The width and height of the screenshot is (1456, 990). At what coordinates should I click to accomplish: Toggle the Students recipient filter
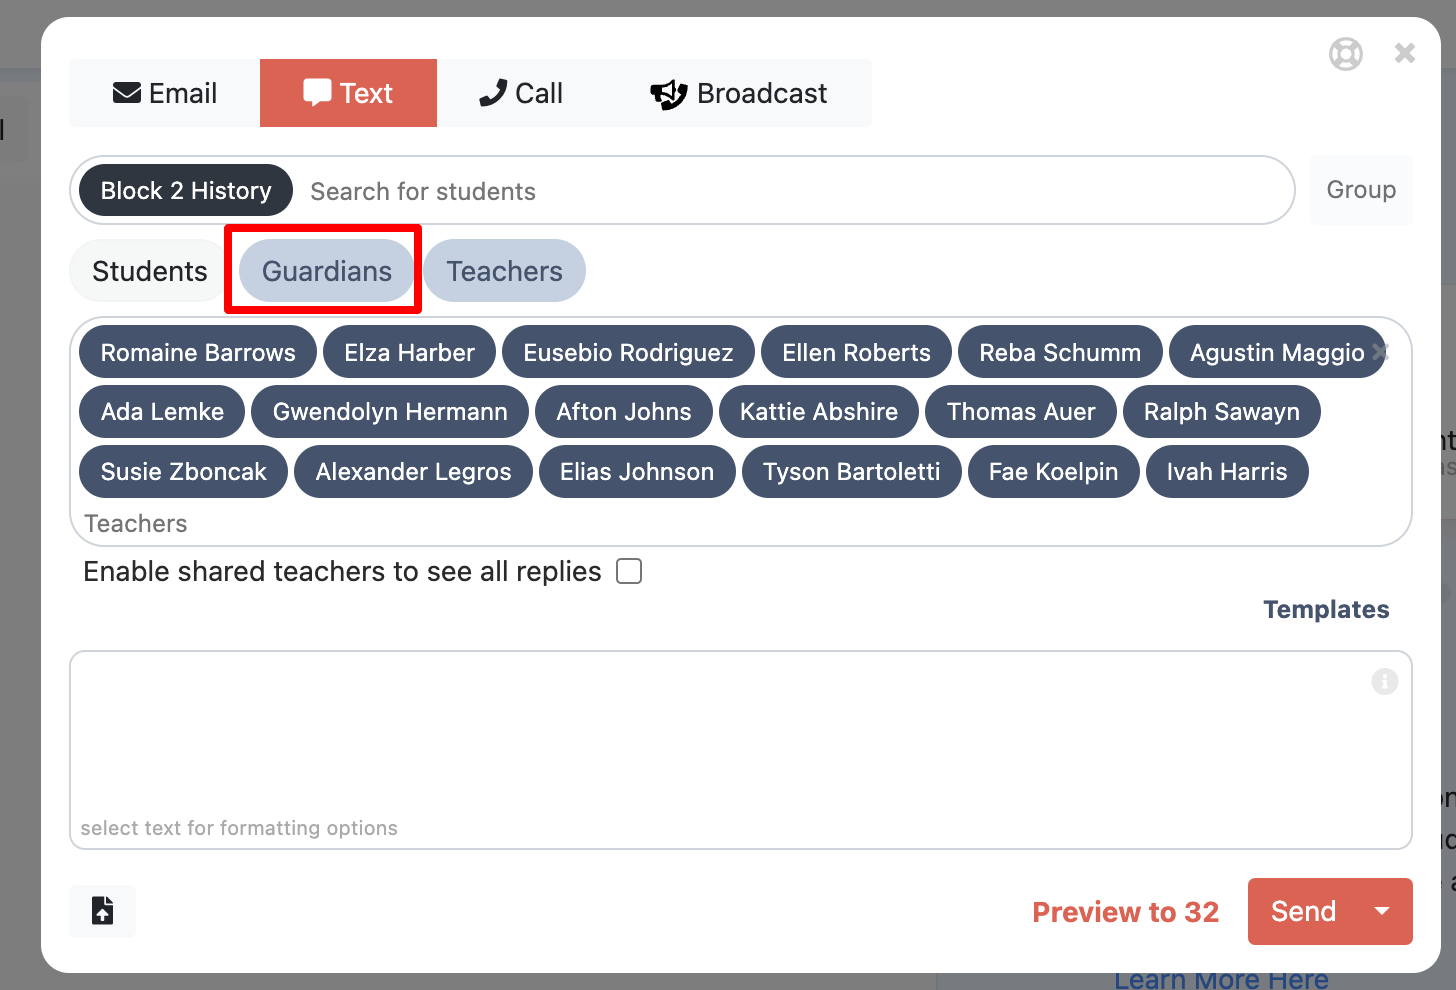click(x=150, y=271)
